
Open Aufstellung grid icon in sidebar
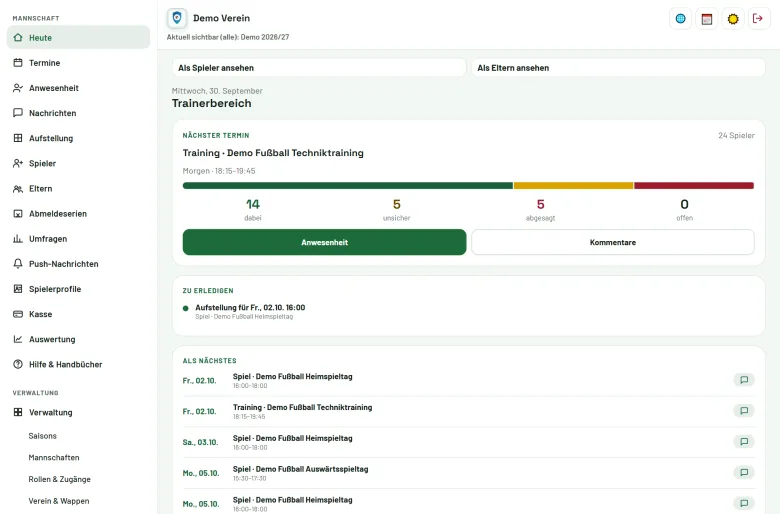(x=18, y=138)
